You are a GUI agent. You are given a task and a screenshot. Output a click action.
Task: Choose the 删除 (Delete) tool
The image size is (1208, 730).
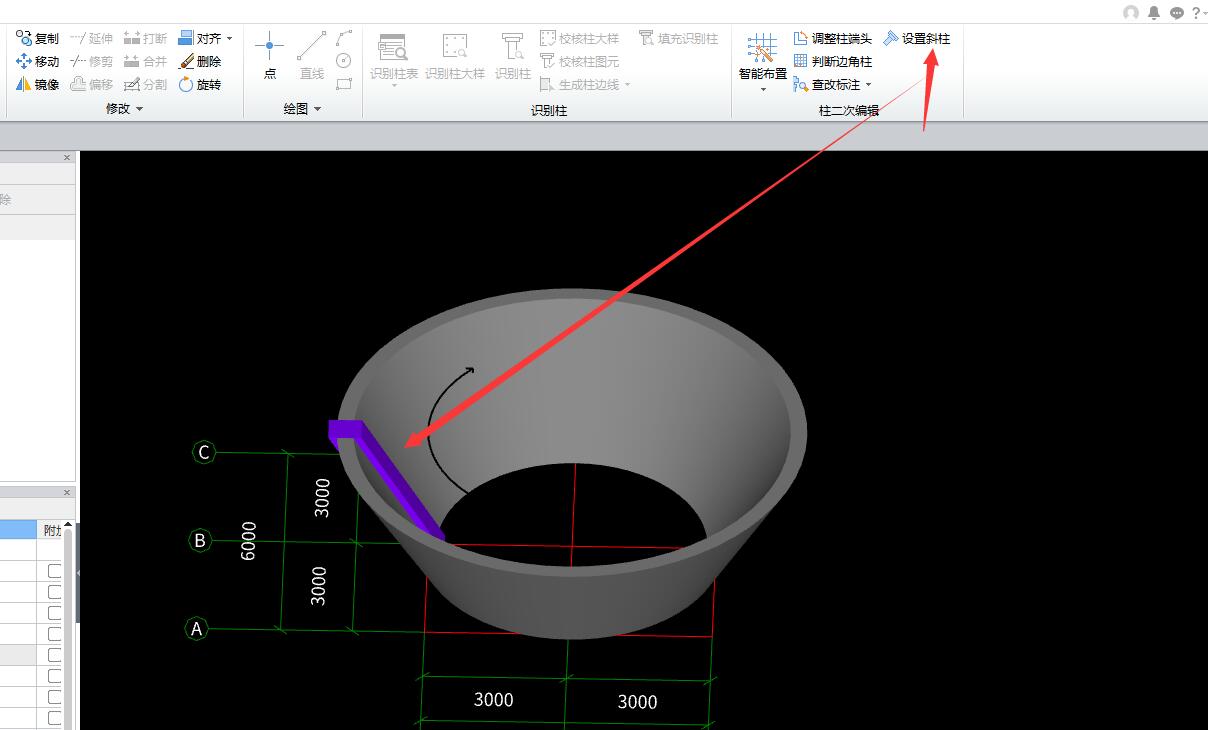[200, 61]
